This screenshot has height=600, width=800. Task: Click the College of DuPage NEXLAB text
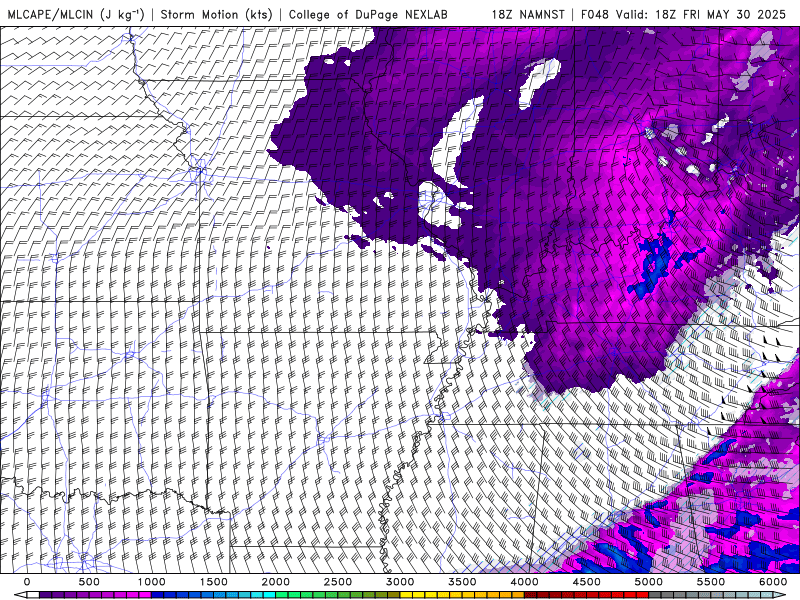pyautogui.click(x=368, y=14)
